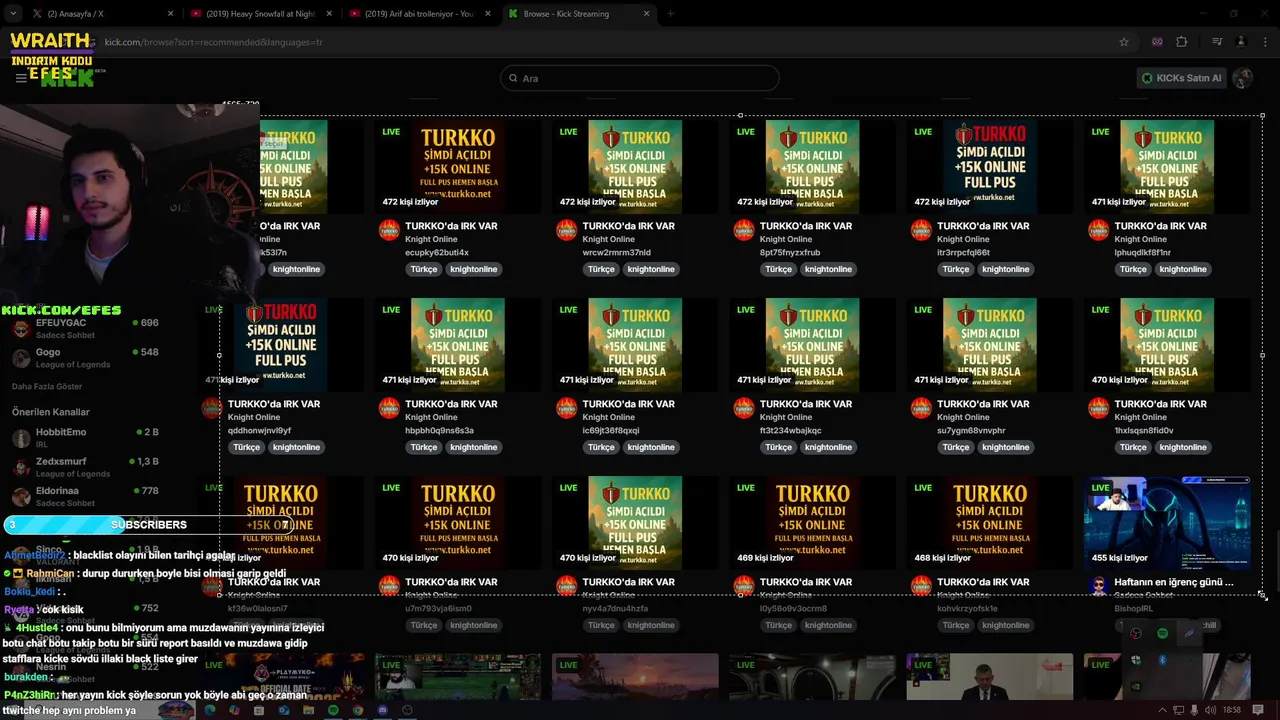Focus the Ara search field

(x=640, y=78)
